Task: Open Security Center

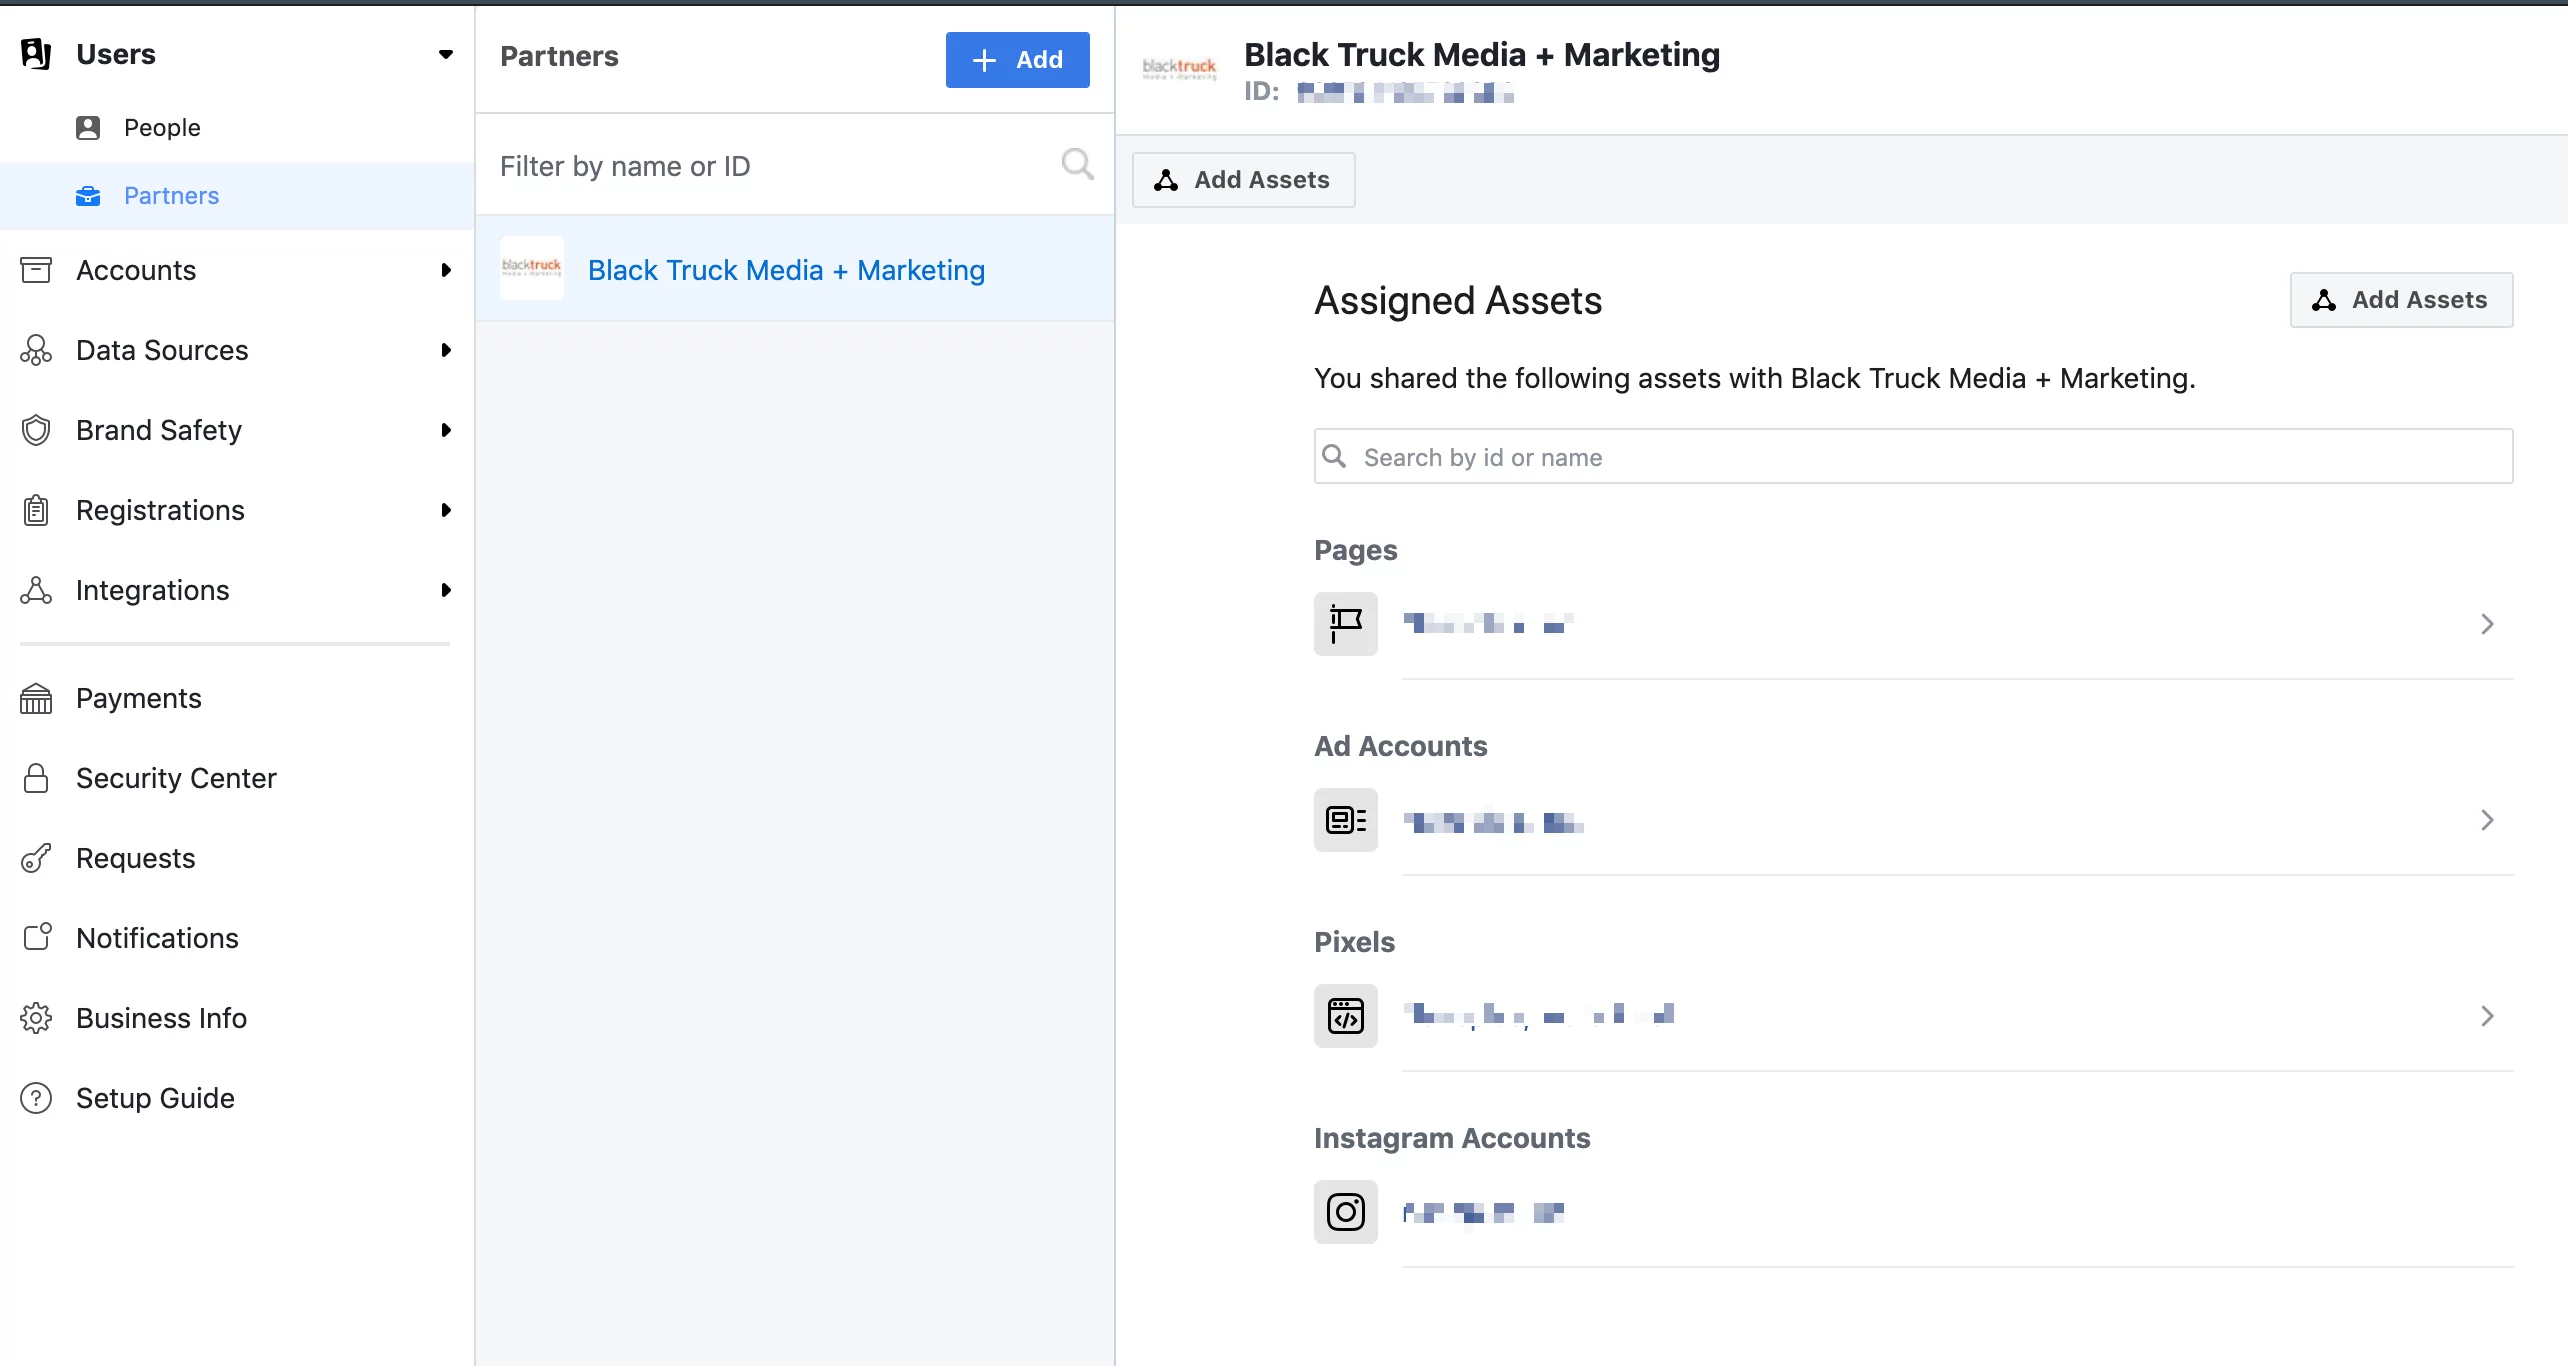Action: tap(176, 778)
